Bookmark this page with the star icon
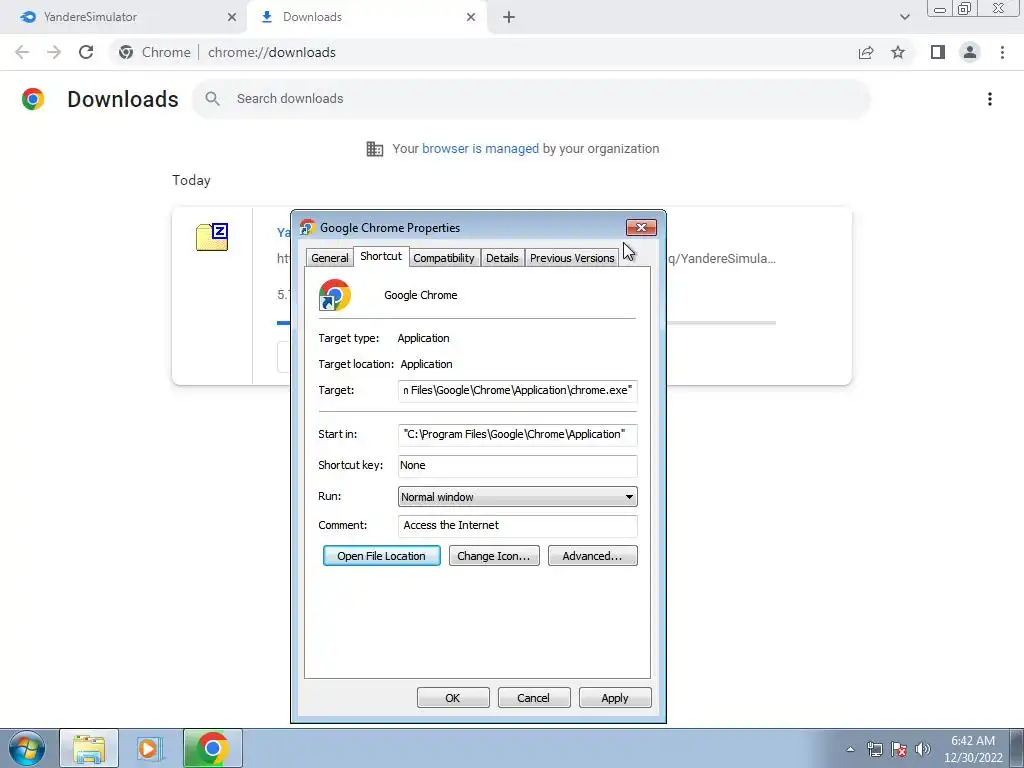The image size is (1024, 768). point(898,52)
